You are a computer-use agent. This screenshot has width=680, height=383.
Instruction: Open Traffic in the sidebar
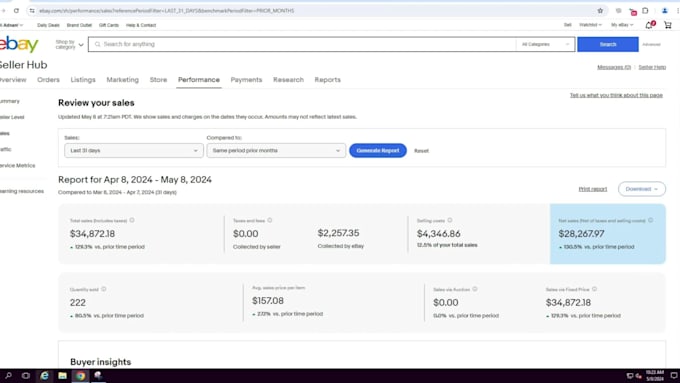pos(6,150)
